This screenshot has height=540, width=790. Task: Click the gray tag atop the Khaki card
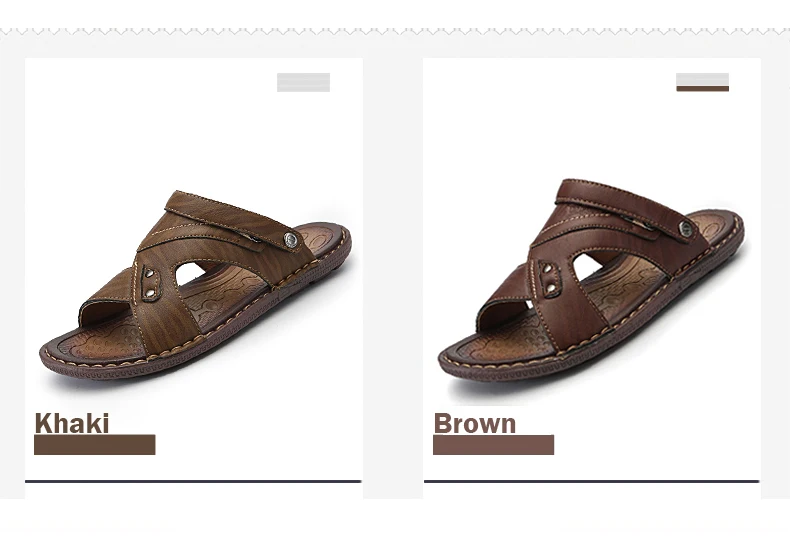pyautogui.click(x=303, y=83)
